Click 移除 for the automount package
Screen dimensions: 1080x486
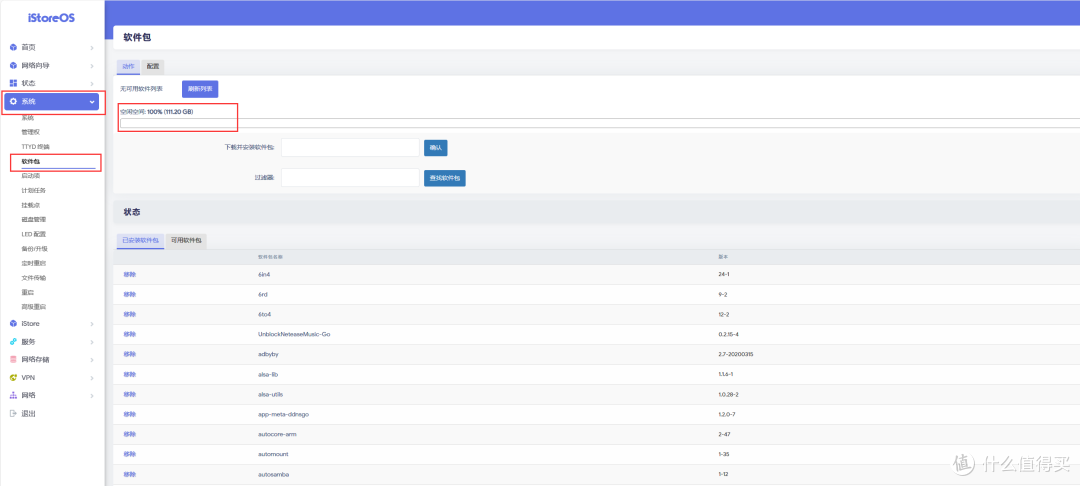(x=129, y=454)
